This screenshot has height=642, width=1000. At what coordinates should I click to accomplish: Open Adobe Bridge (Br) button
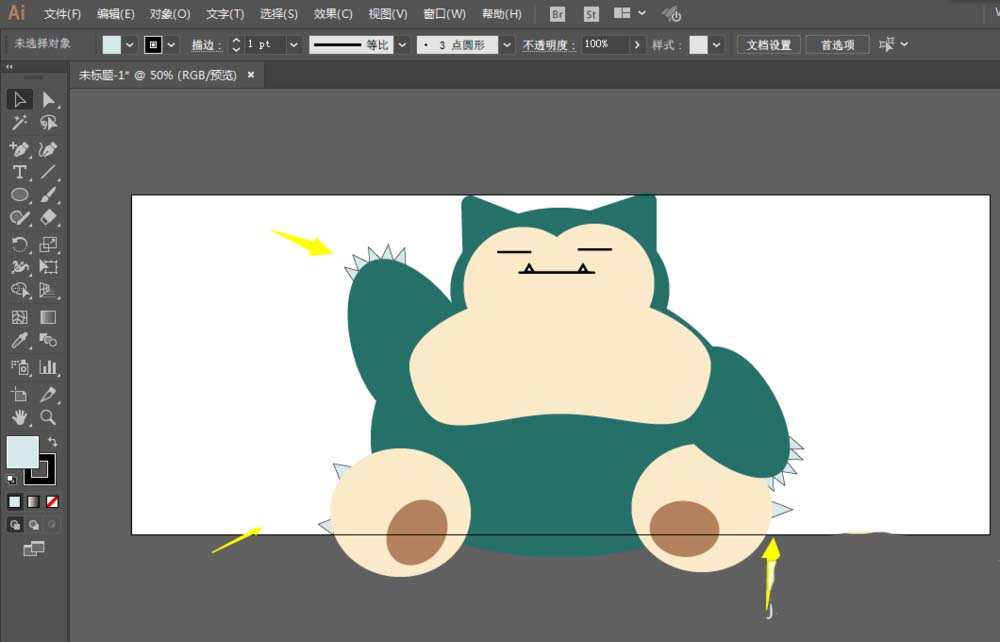pos(557,14)
